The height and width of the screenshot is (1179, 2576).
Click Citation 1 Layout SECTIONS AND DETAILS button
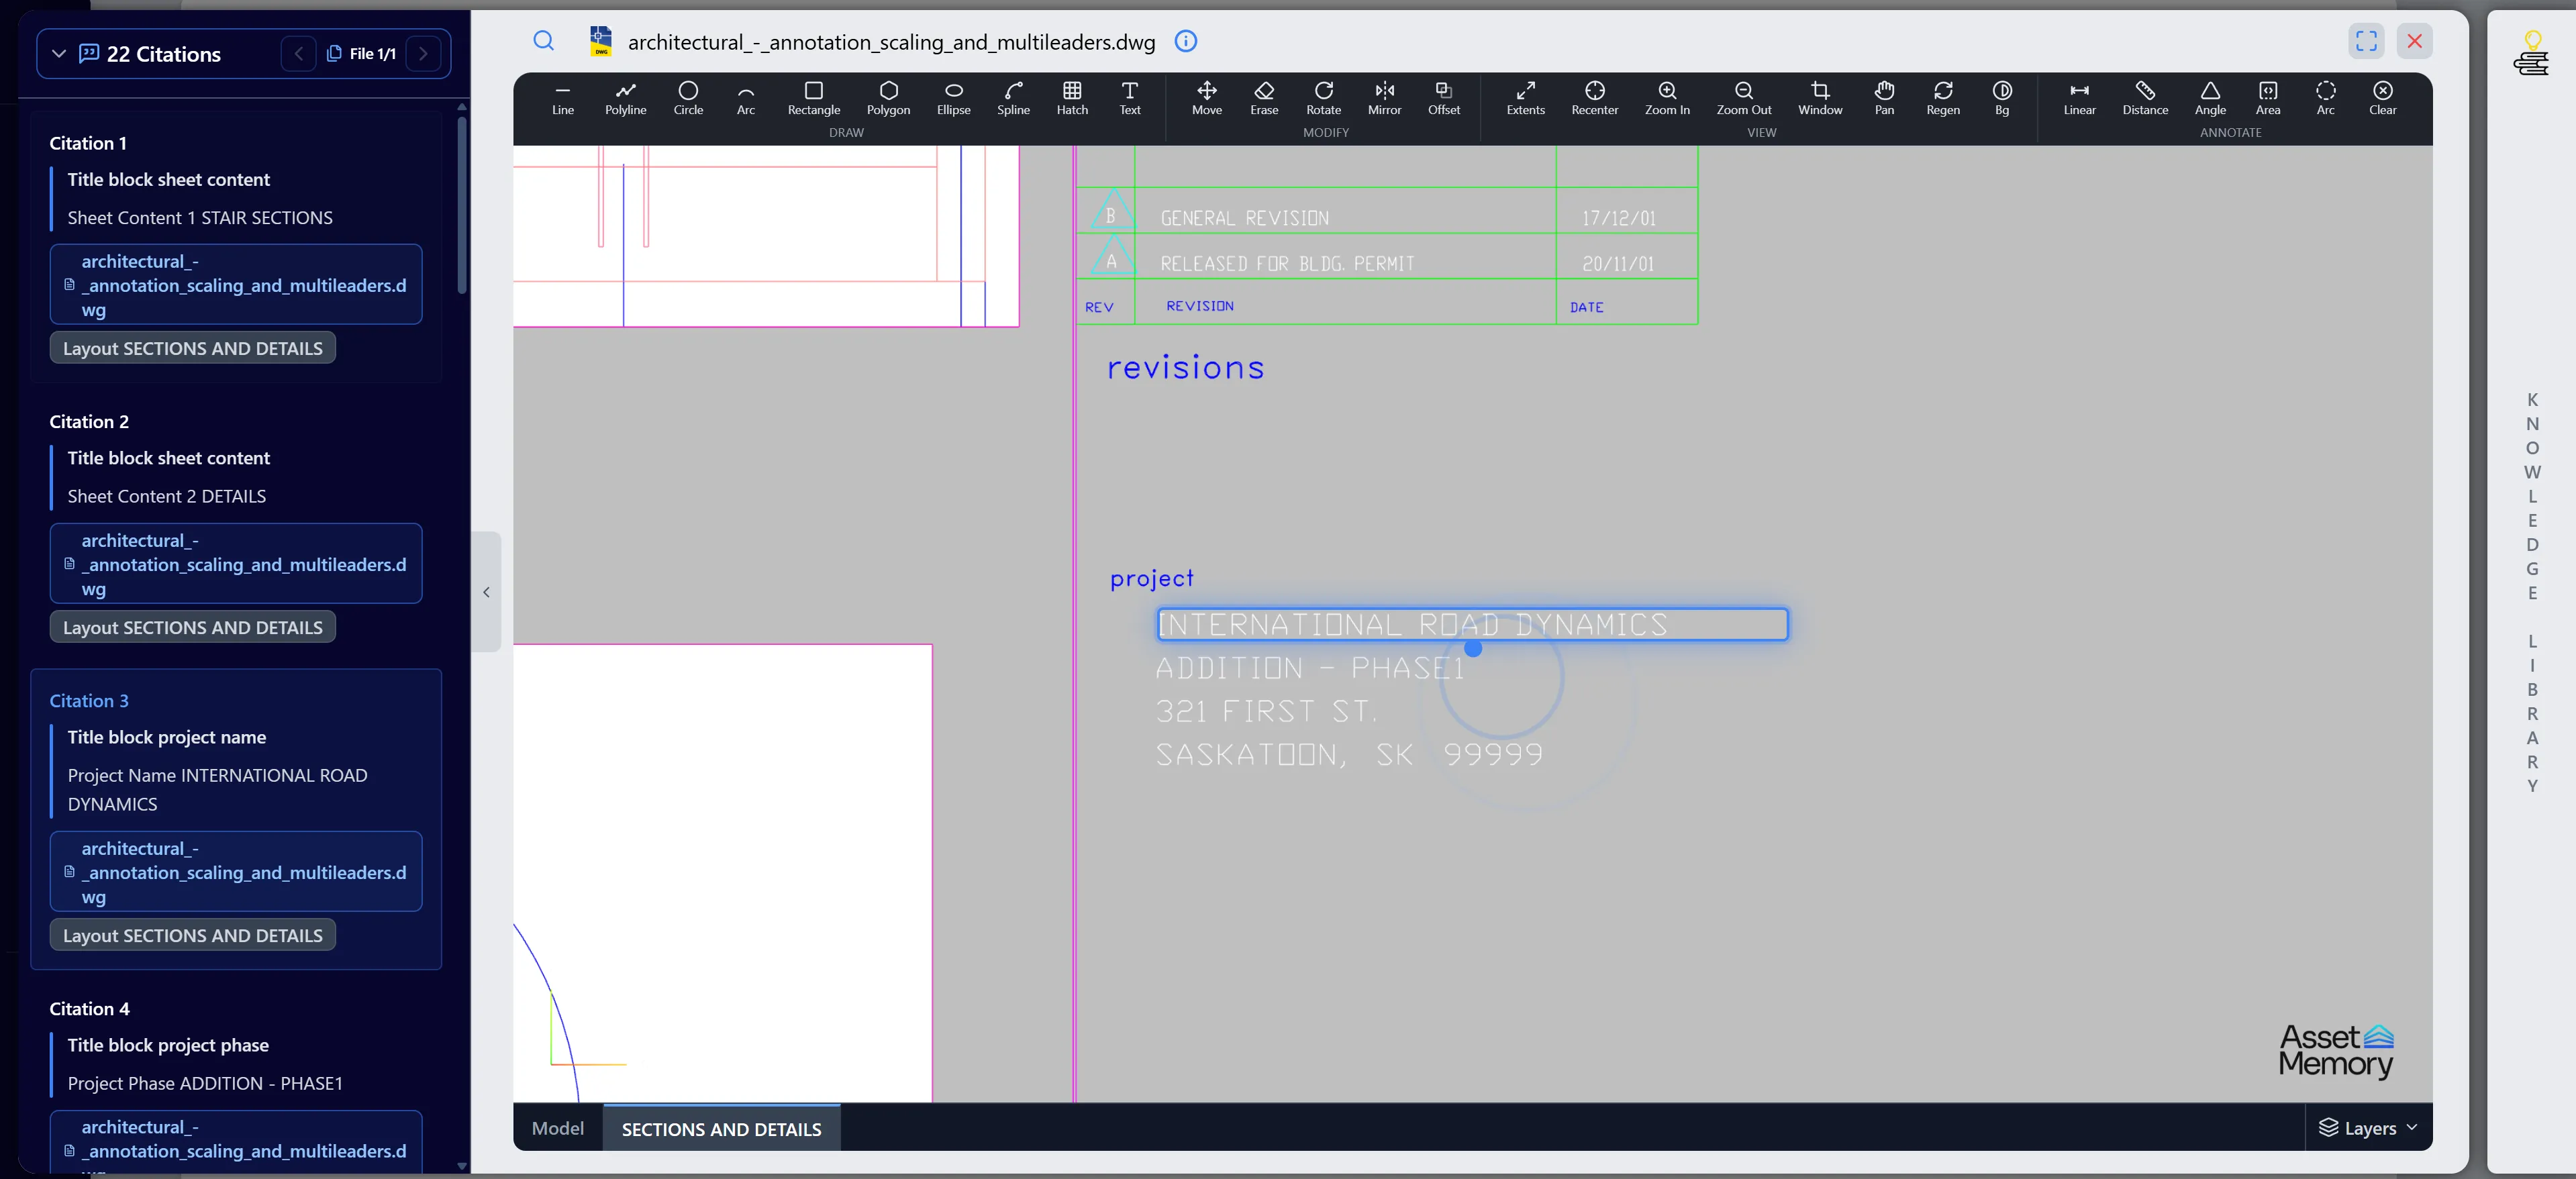point(193,348)
